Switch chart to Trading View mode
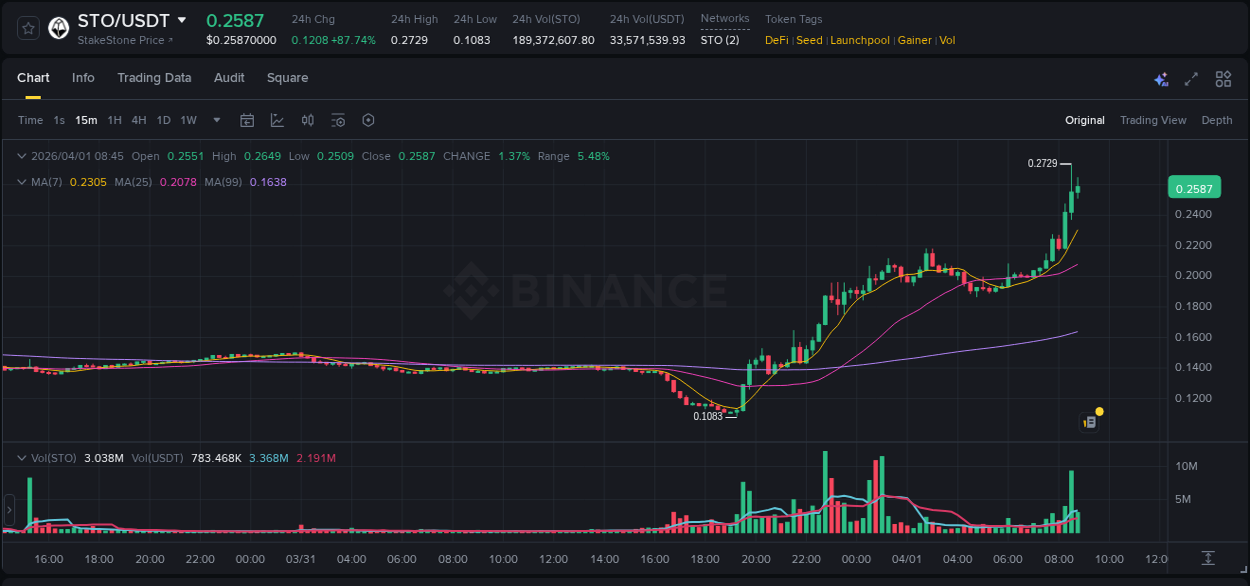 1152,120
